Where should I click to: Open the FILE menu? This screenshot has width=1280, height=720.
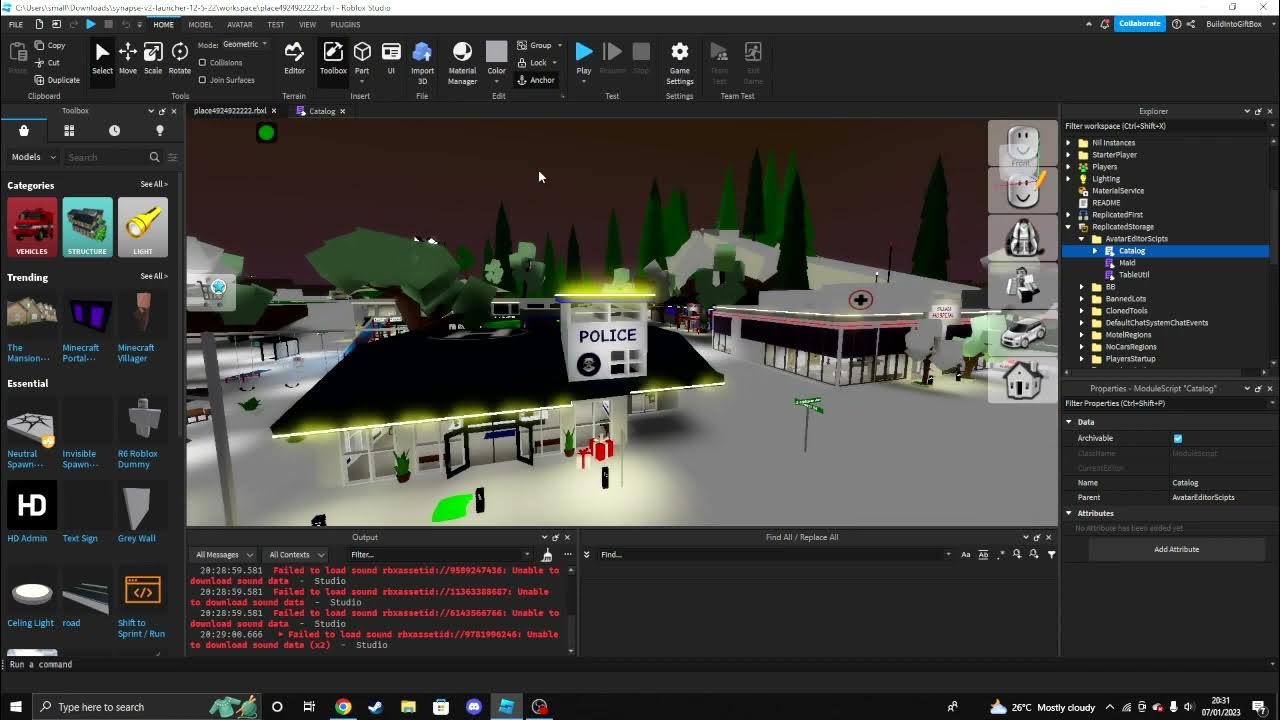[x=16, y=24]
